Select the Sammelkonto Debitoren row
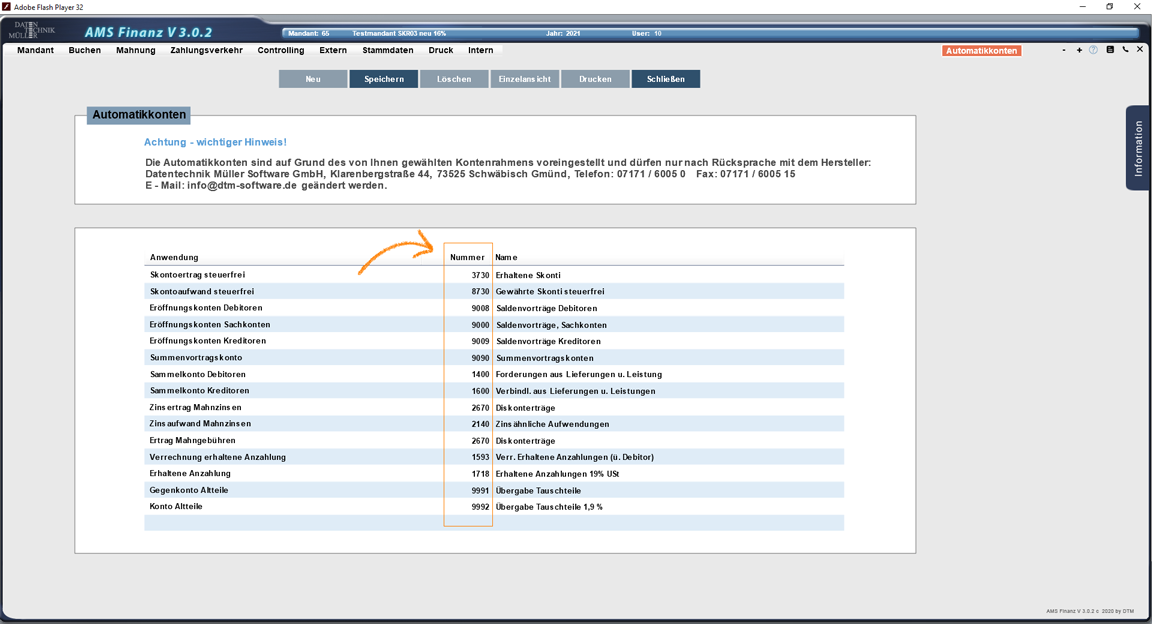1152x624 pixels. click(200, 374)
